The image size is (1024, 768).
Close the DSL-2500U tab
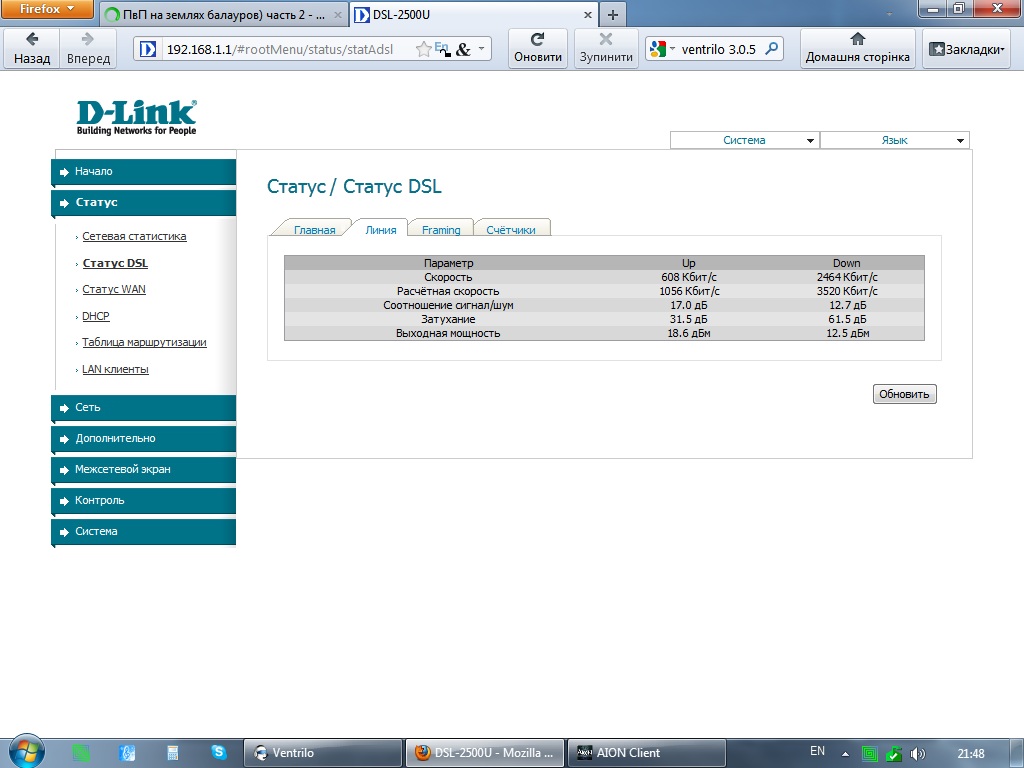click(588, 14)
